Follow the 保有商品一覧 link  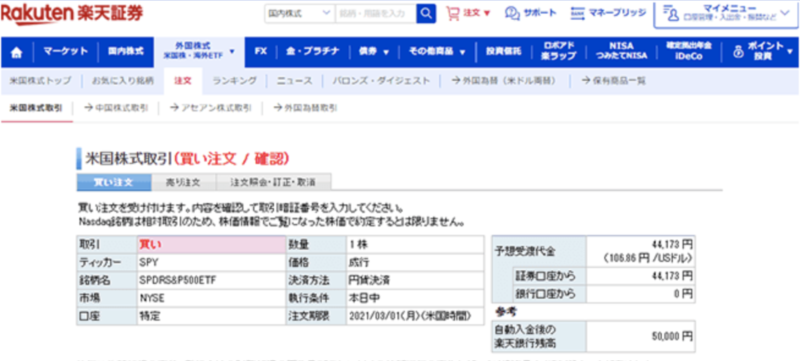pos(614,81)
